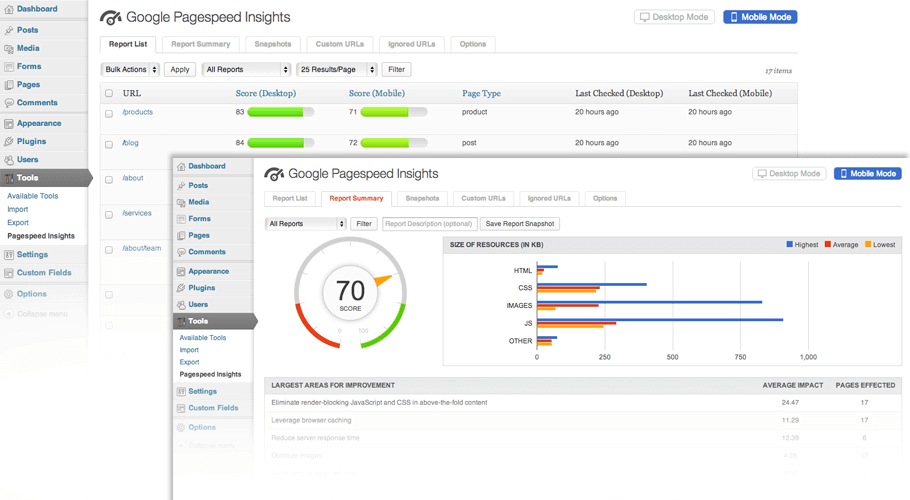Open 25 Results/Page dropdown
This screenshot has height=500, width=910.
[337, 70]
